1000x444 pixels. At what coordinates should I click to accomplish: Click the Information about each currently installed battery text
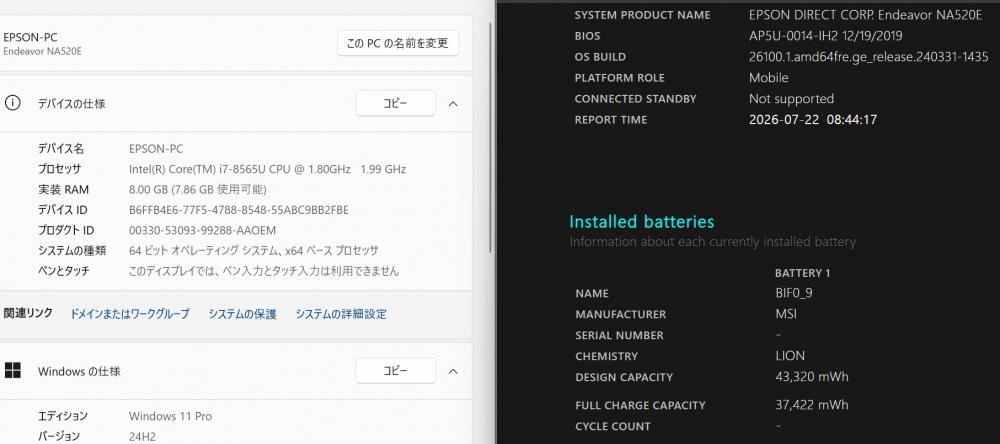(x=712, y=242)
